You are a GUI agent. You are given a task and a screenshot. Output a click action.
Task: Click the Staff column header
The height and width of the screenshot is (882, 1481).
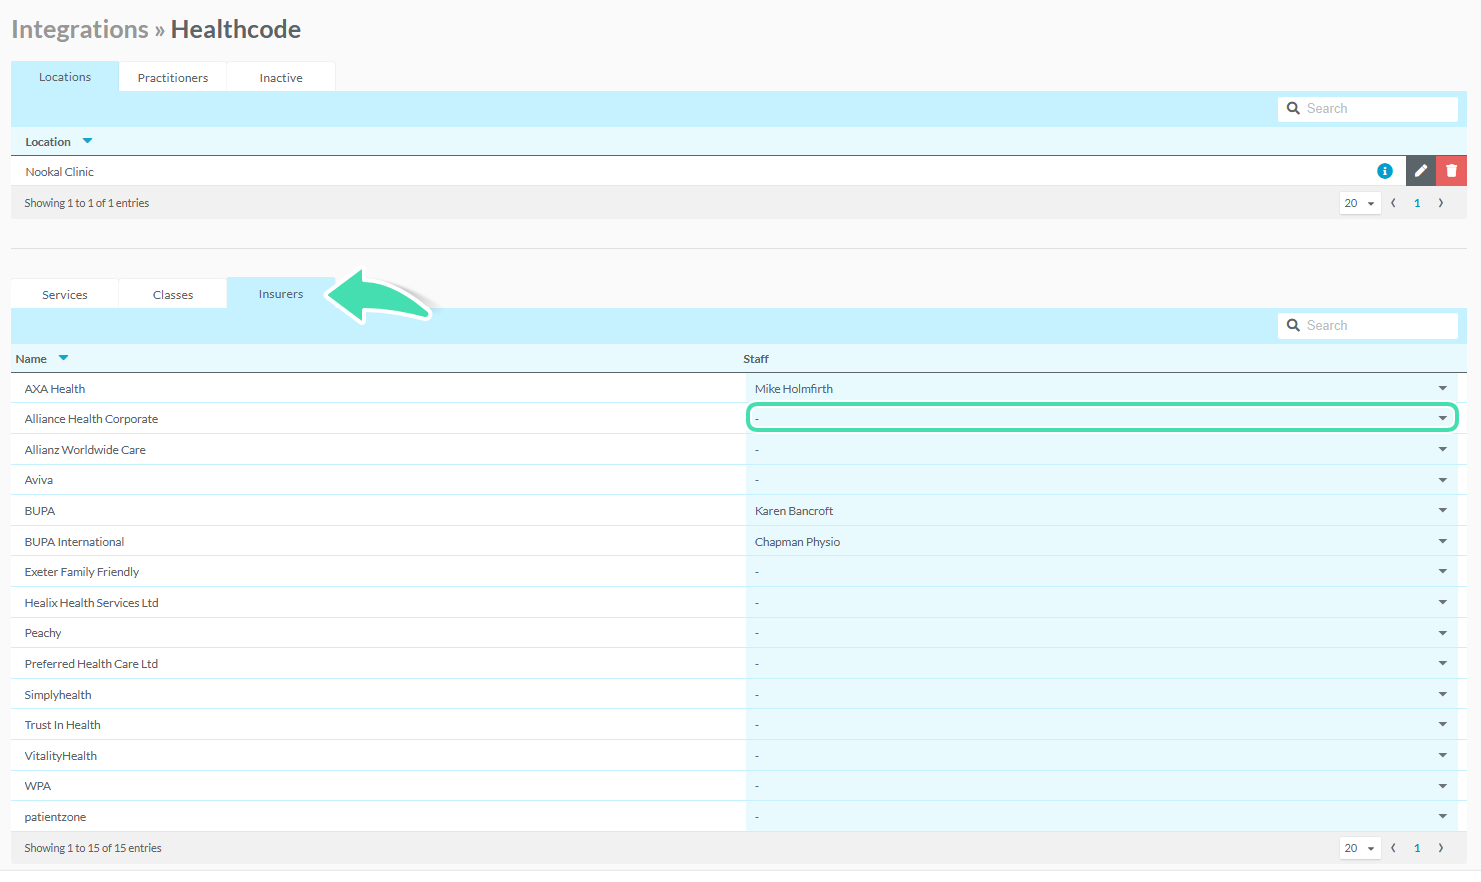[x=756, y=359]
